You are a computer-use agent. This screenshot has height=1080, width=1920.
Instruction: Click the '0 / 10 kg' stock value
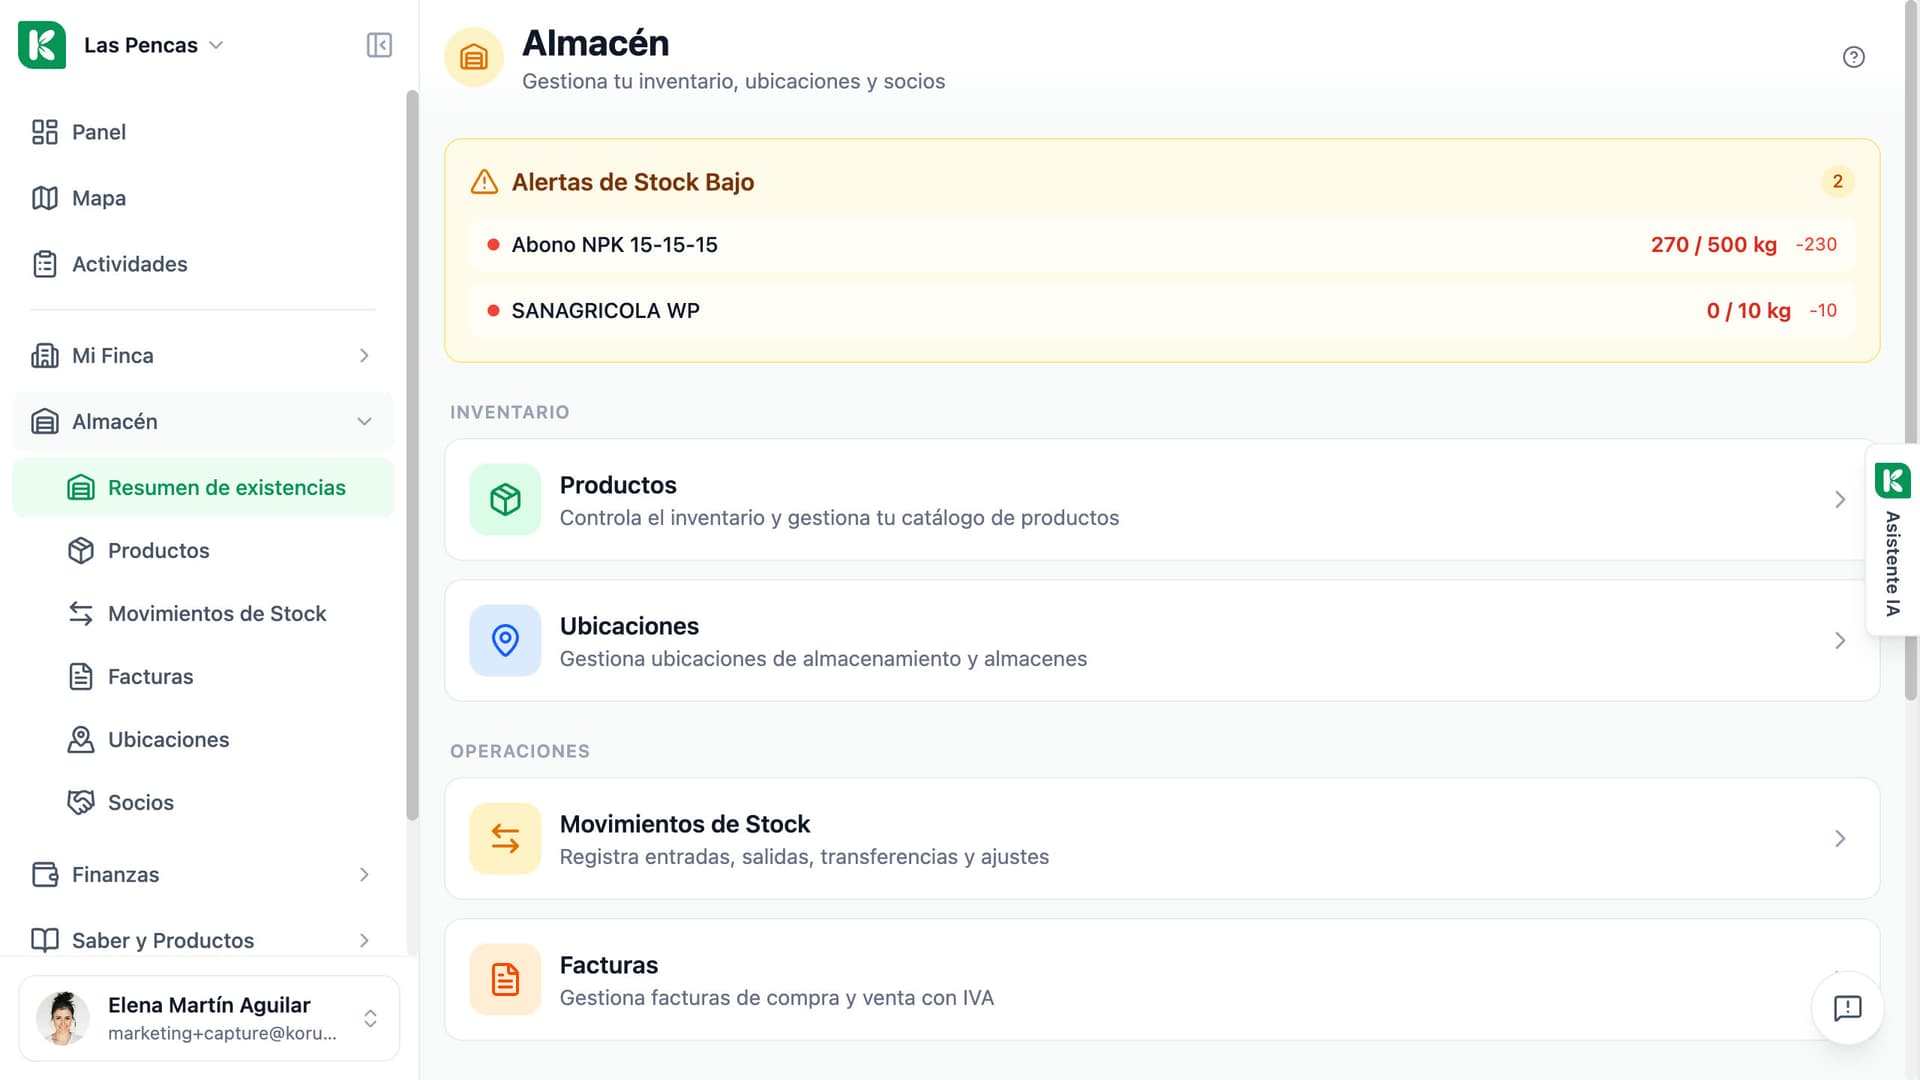(x=1748, y=311)
